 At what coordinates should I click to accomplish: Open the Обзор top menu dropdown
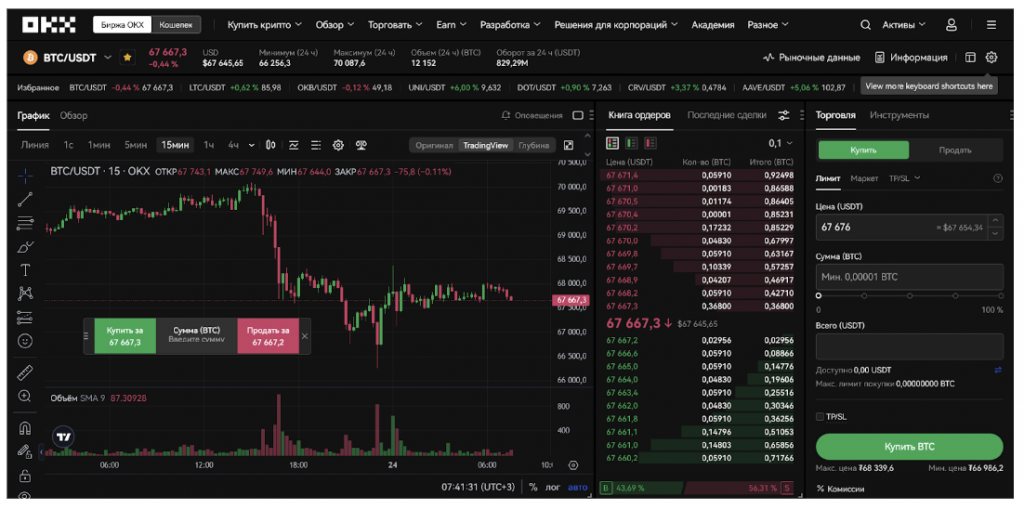click(x=334, y=25)
